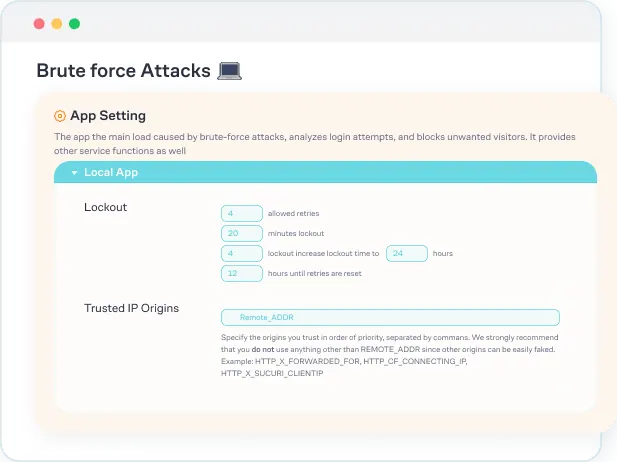Image resolution: width=617 pixels, height=462 pixels.
Task: Click the Brute force Attacks heading
Action: pyautogui.click(x=124, y=71)
